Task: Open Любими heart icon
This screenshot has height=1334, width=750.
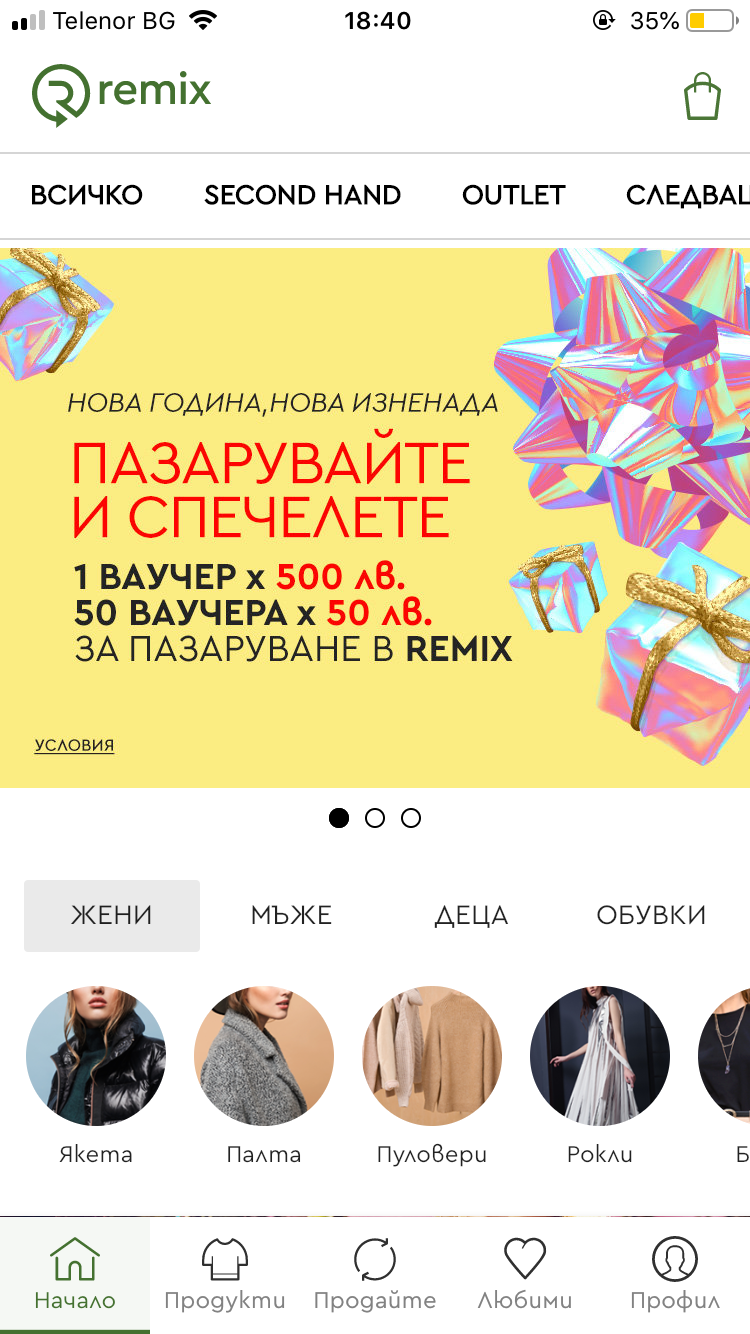Action: 525,1258
